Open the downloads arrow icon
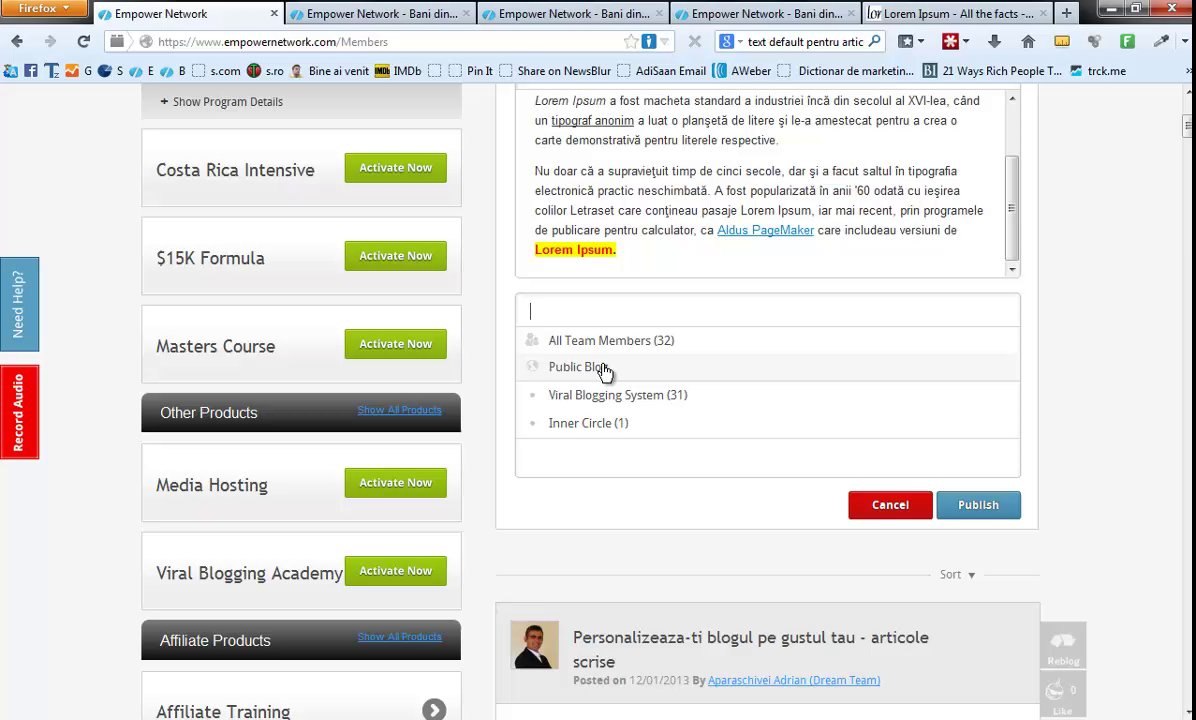 point(994,41)
